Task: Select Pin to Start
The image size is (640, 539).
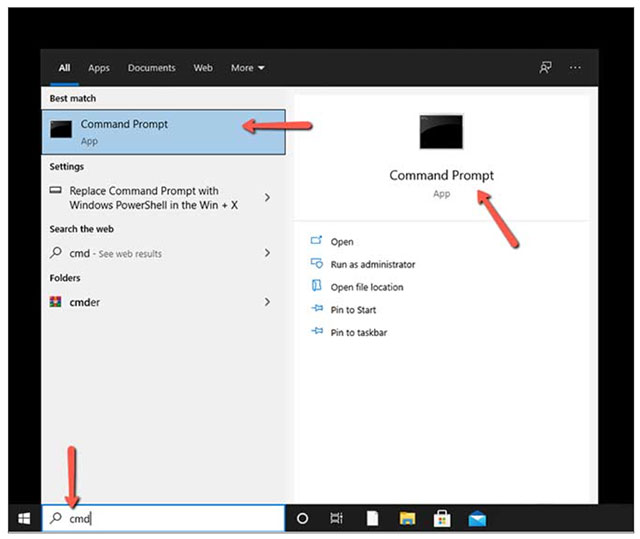Action: tap(353, 310)
